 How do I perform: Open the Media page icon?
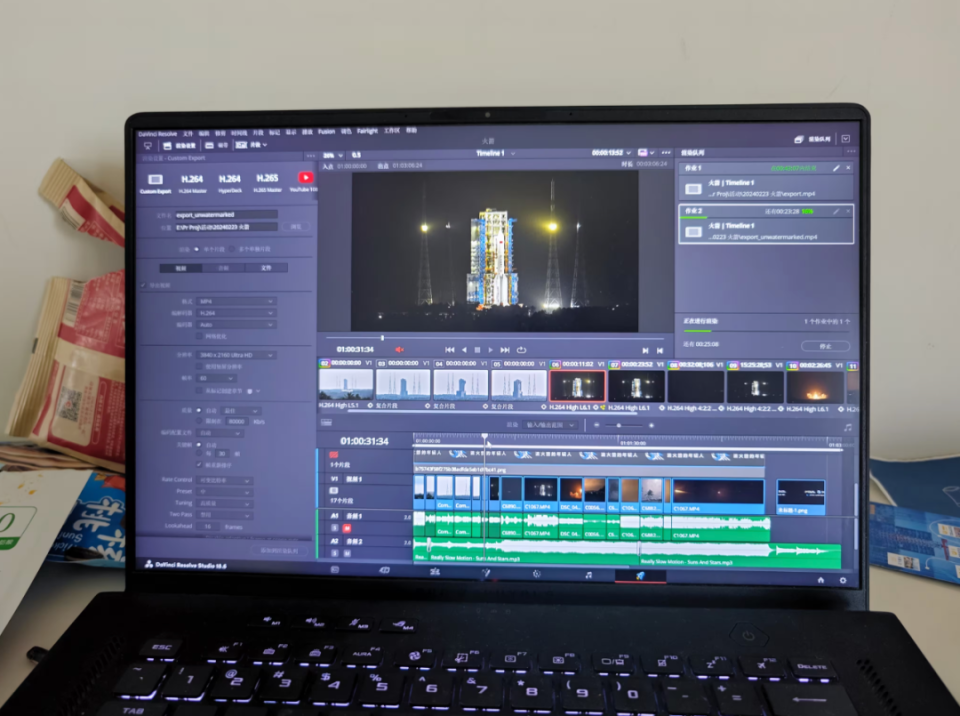point(335,570)
